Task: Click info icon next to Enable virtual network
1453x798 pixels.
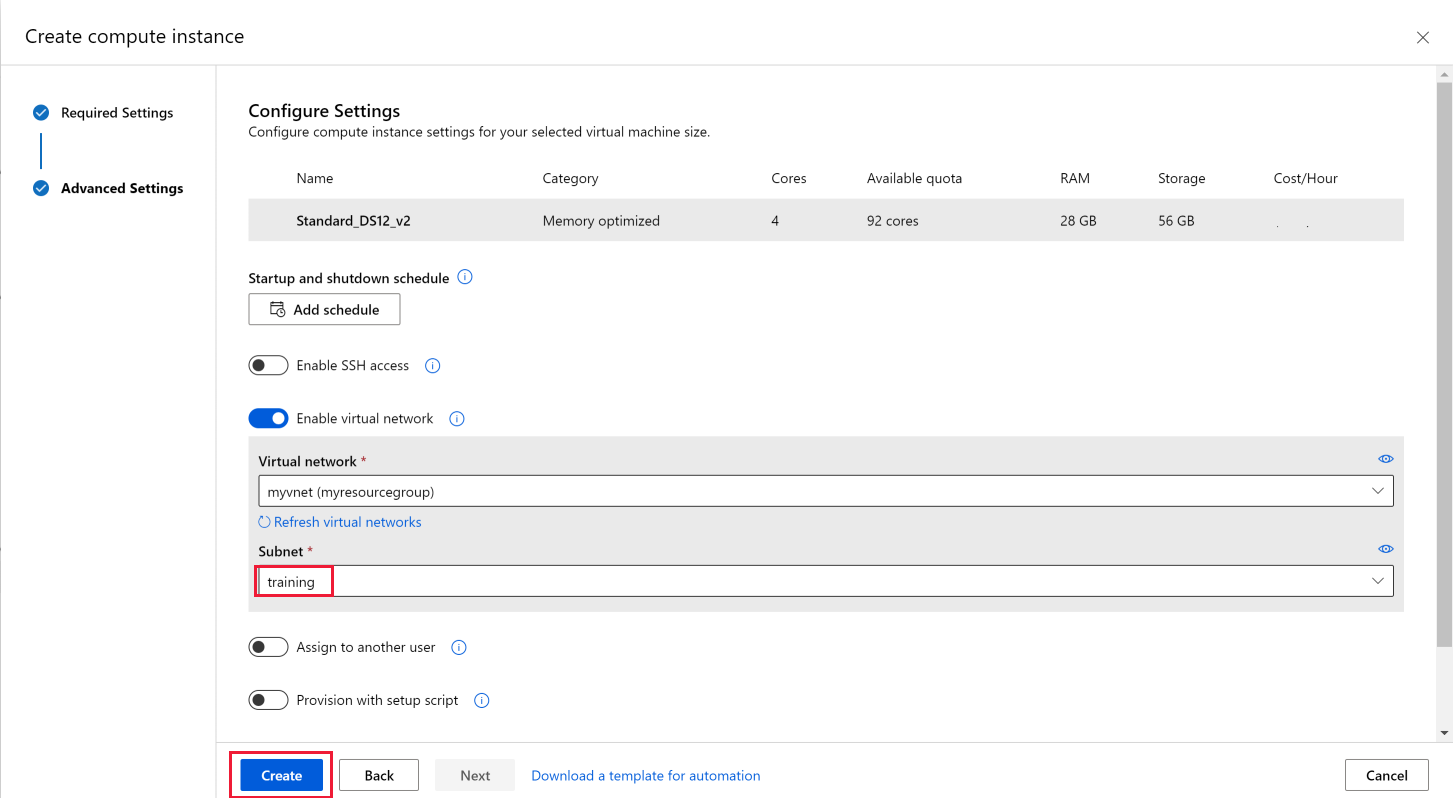Action: click(x=457, y=419)
